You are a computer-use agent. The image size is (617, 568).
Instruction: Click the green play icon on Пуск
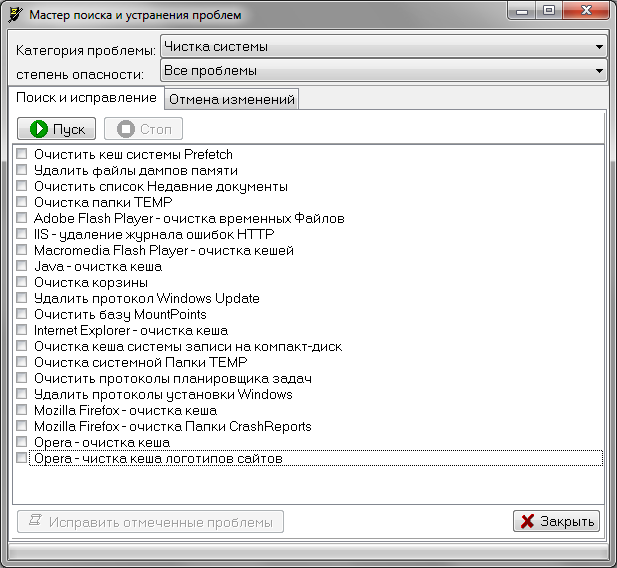[39, 129]
